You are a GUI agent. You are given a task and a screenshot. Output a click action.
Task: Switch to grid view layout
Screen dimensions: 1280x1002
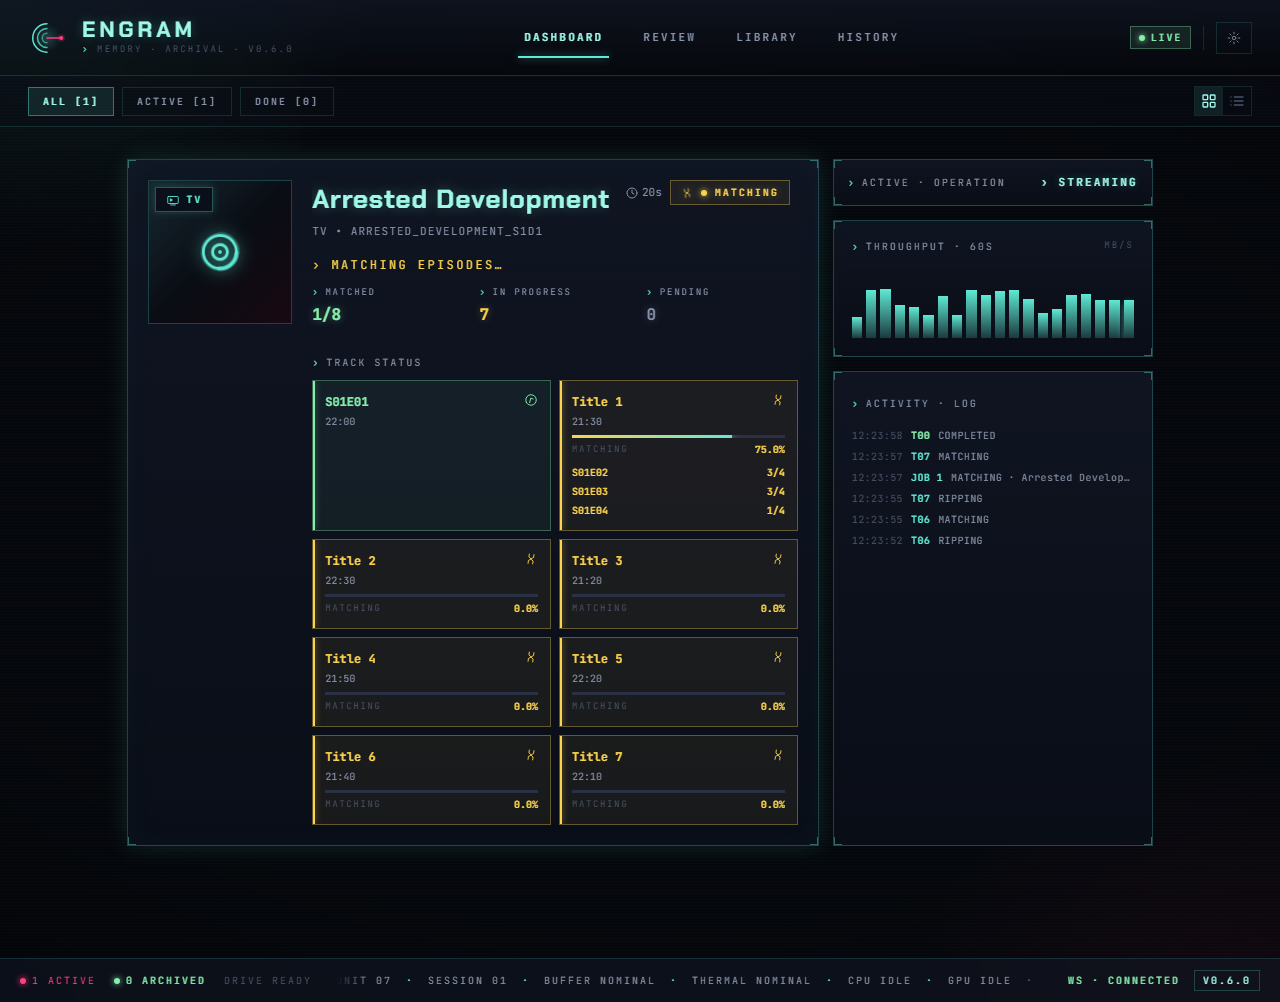(x=1209, y=101)
